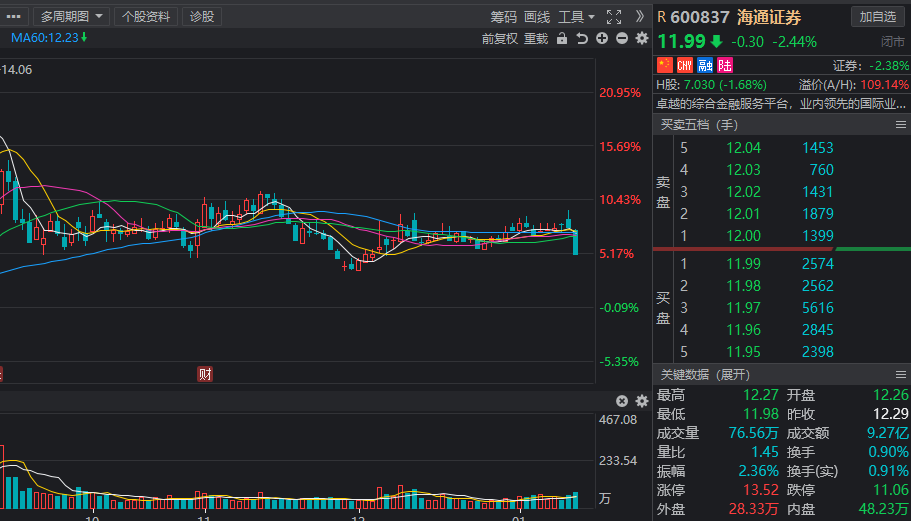Click the China flag market icon

(665, 64)
